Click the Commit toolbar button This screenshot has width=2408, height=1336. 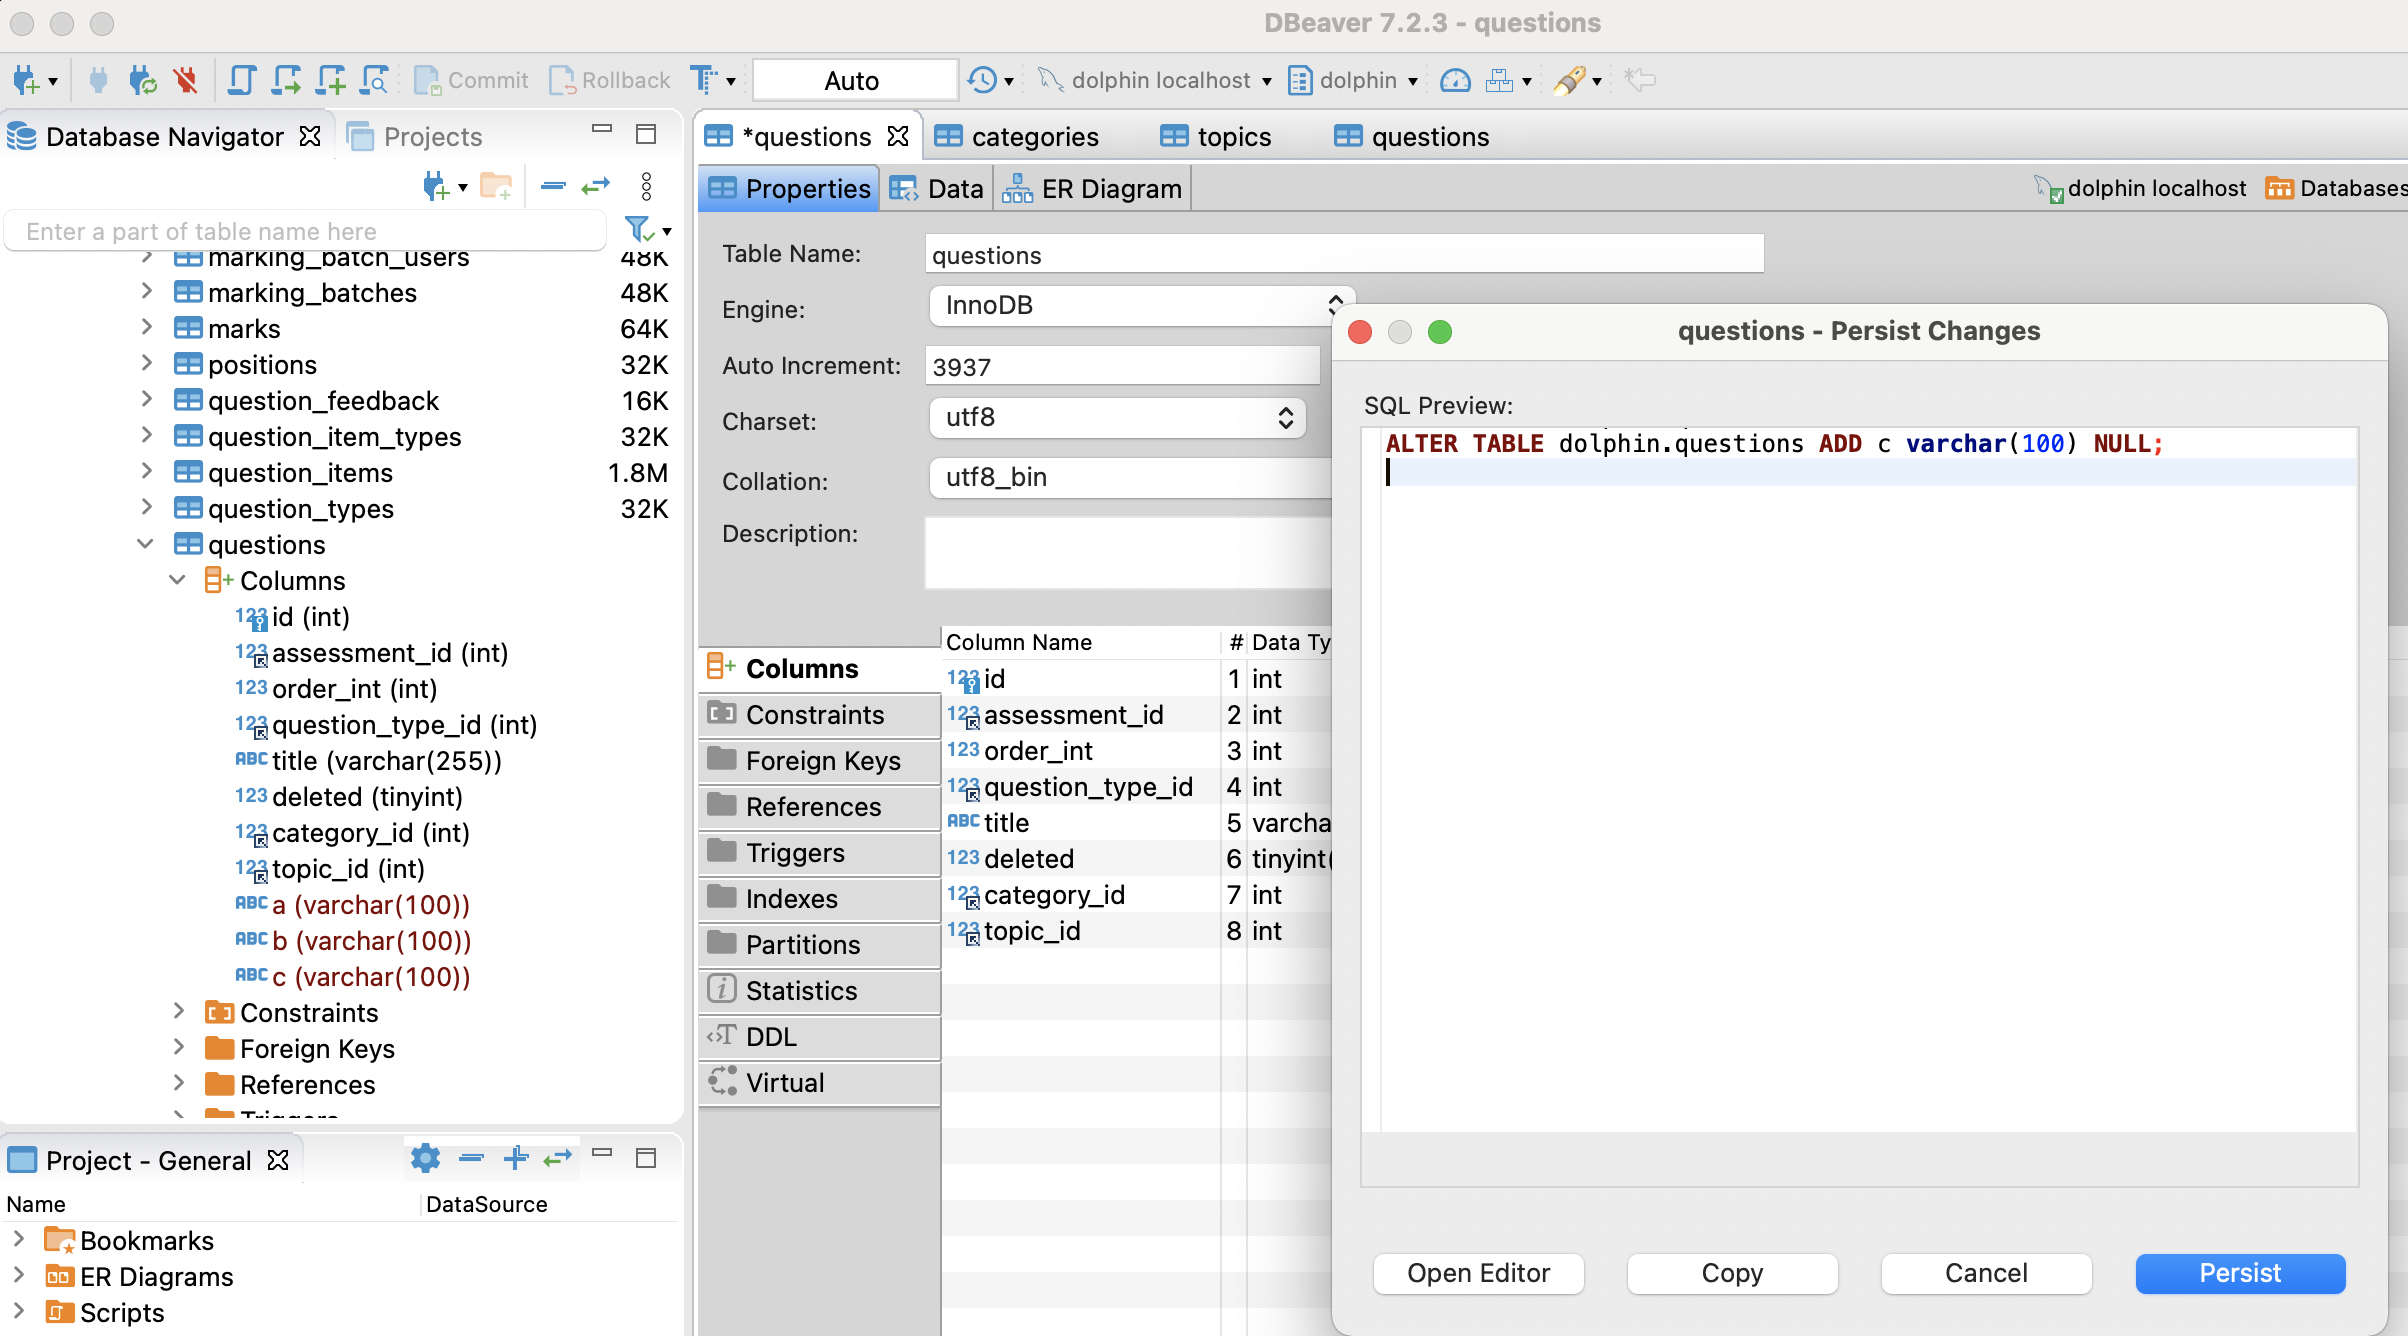coord(471,80)
